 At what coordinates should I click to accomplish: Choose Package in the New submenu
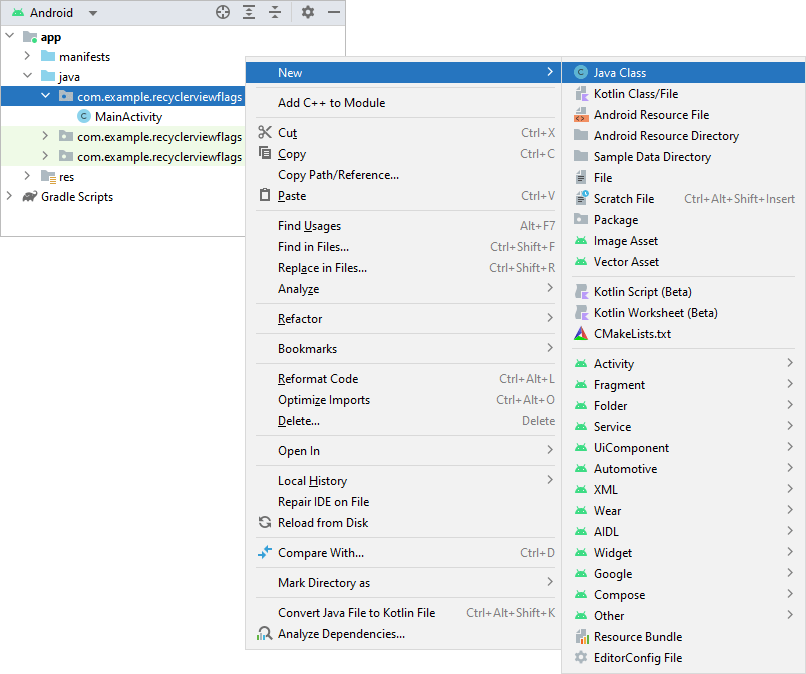coord(684,220)
